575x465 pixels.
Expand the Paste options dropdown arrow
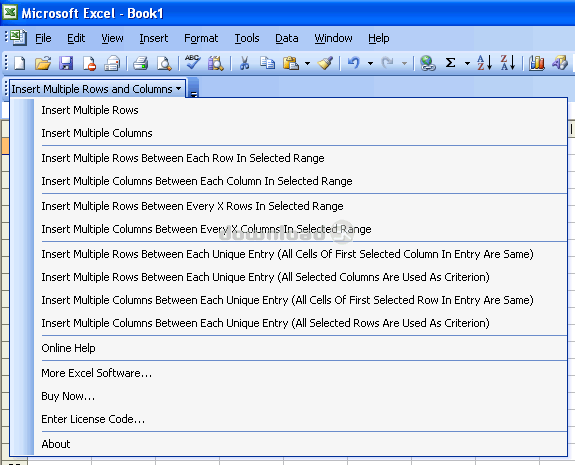pyautogui.click(x=307, y=64)
